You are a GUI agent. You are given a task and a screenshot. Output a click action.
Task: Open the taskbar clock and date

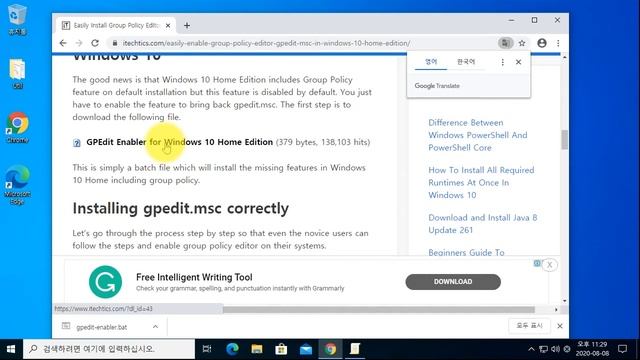[x=592, y=349]
